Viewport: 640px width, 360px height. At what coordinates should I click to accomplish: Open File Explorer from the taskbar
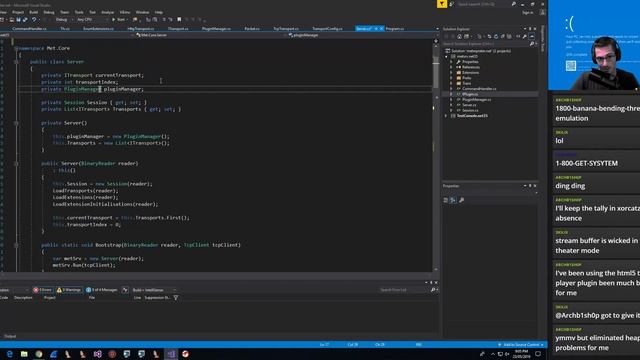click(x=24, y=354)
